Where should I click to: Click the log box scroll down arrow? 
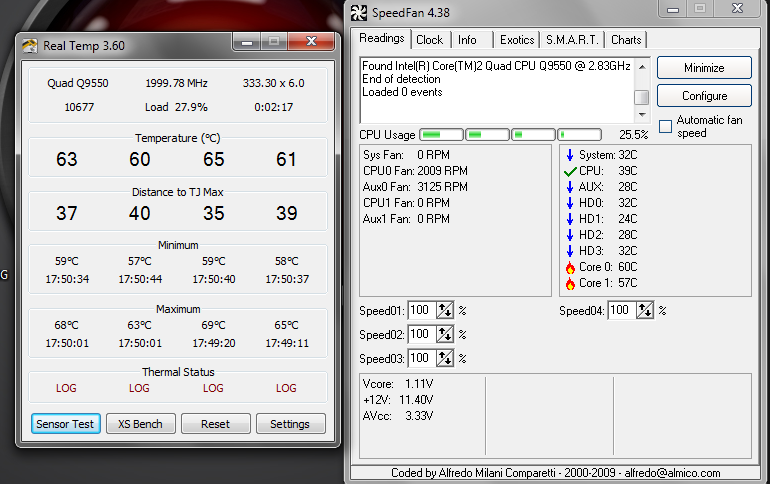point(642,115)
